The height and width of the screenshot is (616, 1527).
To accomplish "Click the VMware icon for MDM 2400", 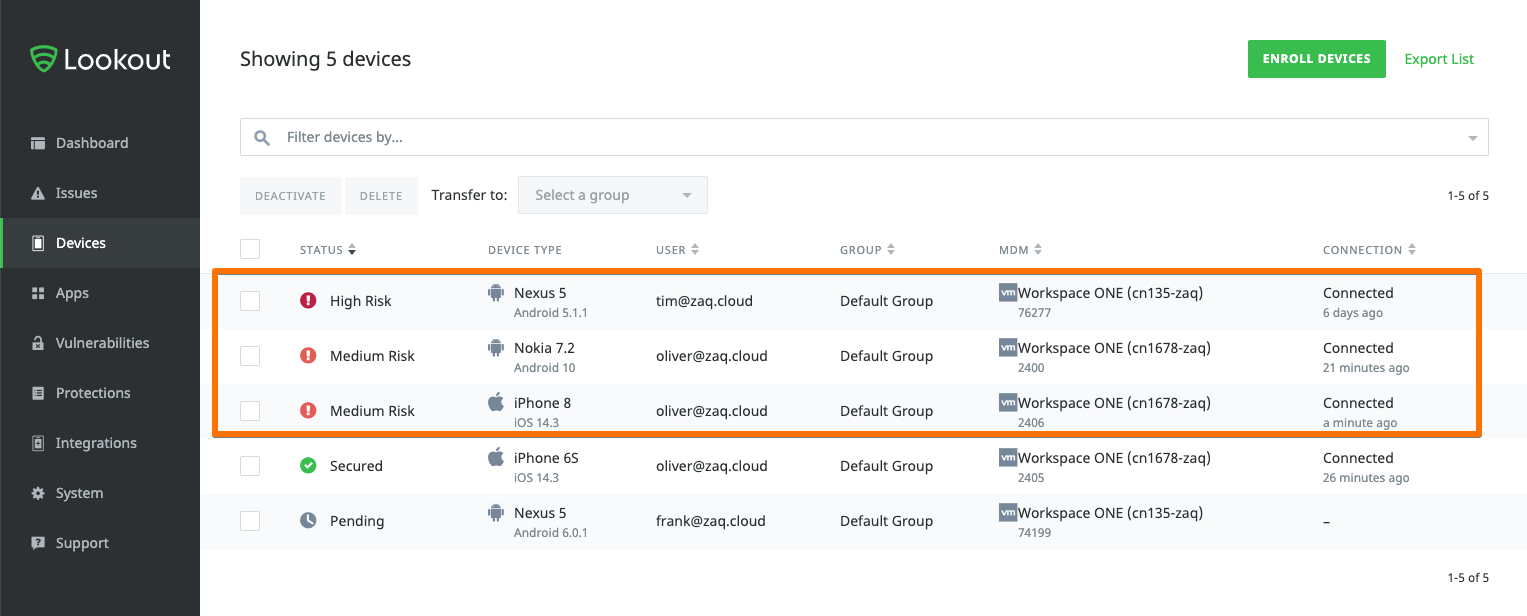I will click(x=1007, y=348).
